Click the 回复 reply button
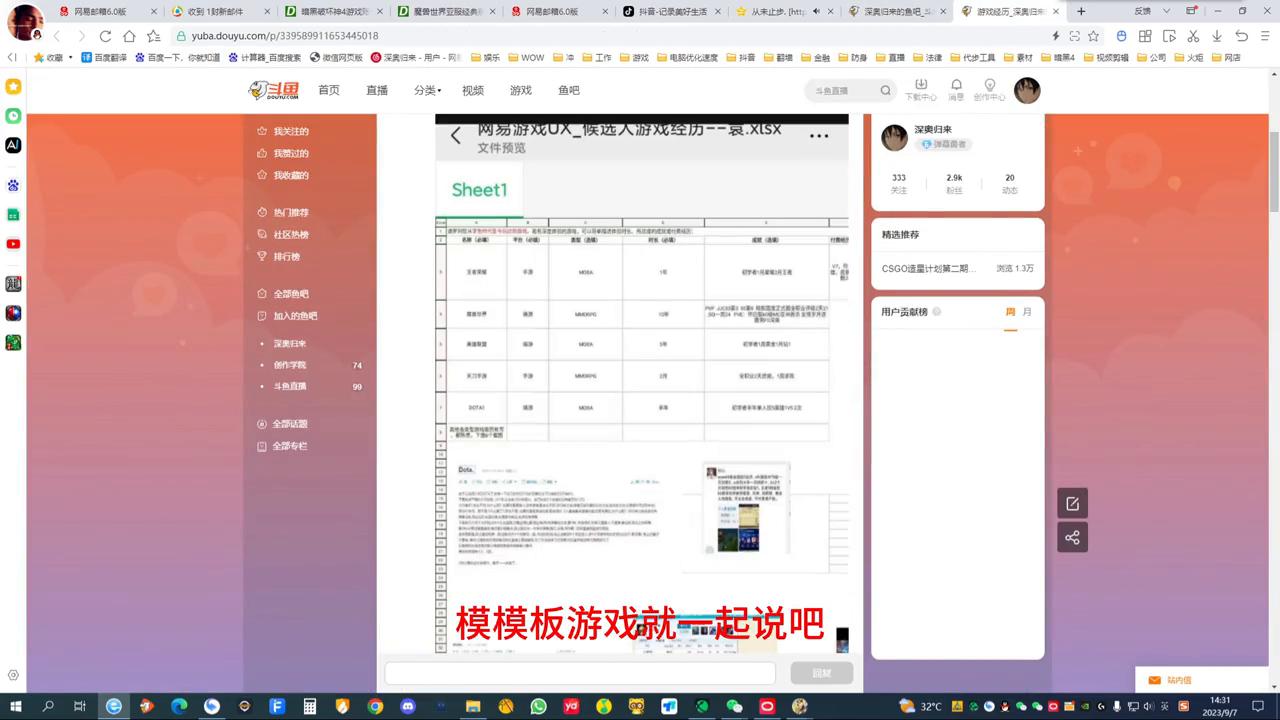Screen dimensions: 1280x720 pos(821,673)
